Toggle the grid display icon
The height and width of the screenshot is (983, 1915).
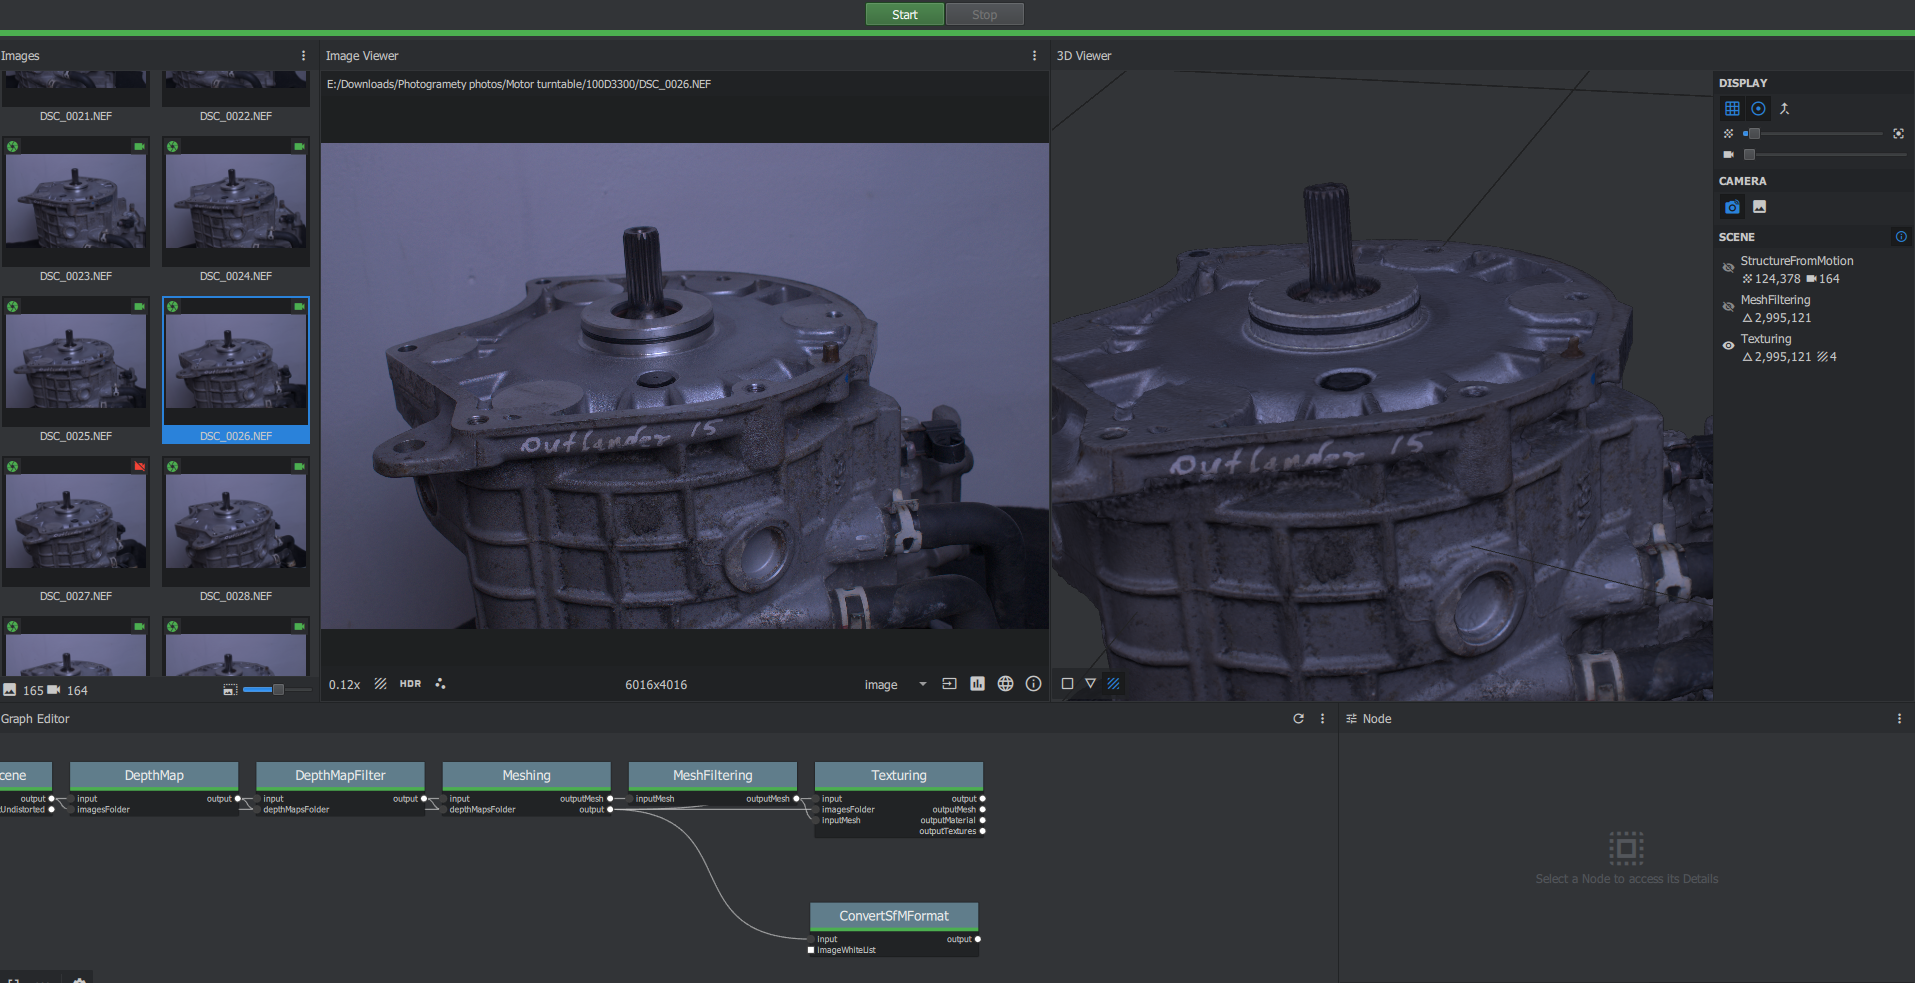[1732, 109]
